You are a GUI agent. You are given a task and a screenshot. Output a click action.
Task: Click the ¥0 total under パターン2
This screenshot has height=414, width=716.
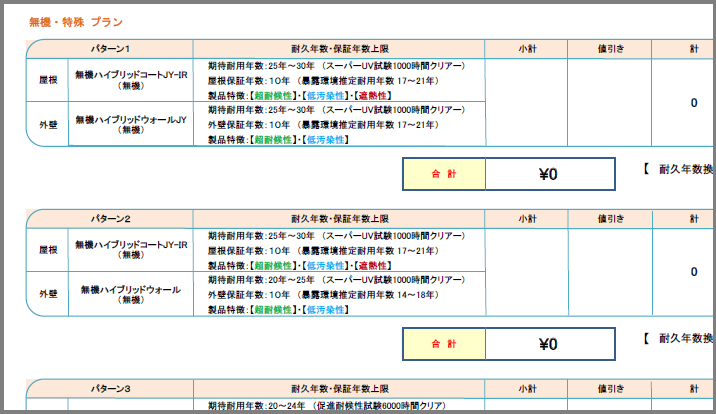(x=548, y=344)
